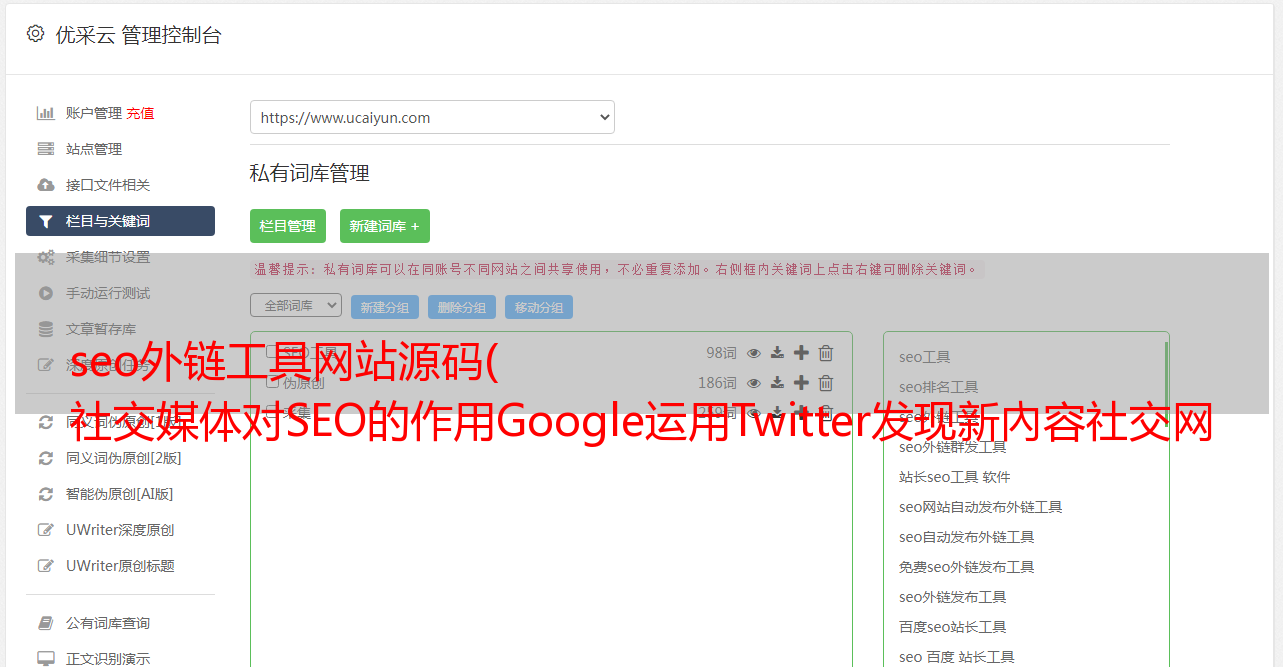The height and width of the screenshot is (667, 1283).
Task: Add keywords to the 98词 library
Action: coord(801,353)
